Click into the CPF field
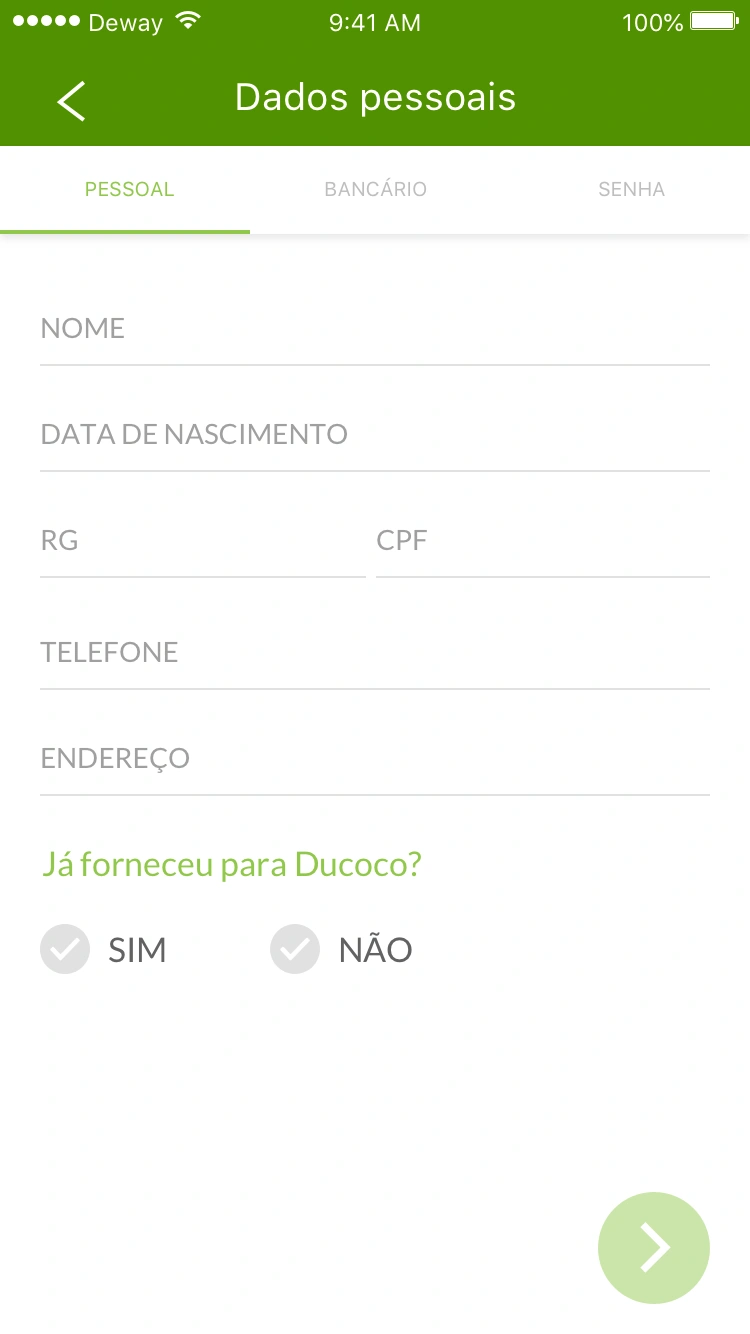This screenshot has height=1334, width=750. tap(542, 542)
